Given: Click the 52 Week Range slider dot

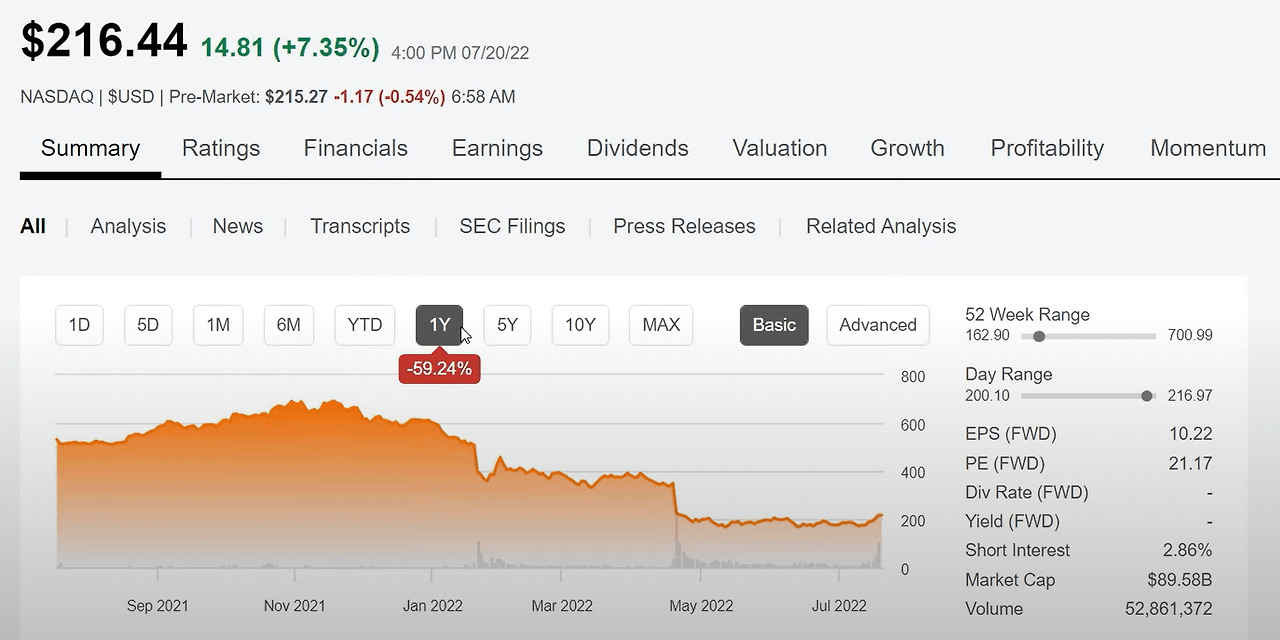Looking at the screenshot, I should pyautogui.click(x=1039, y=336).
